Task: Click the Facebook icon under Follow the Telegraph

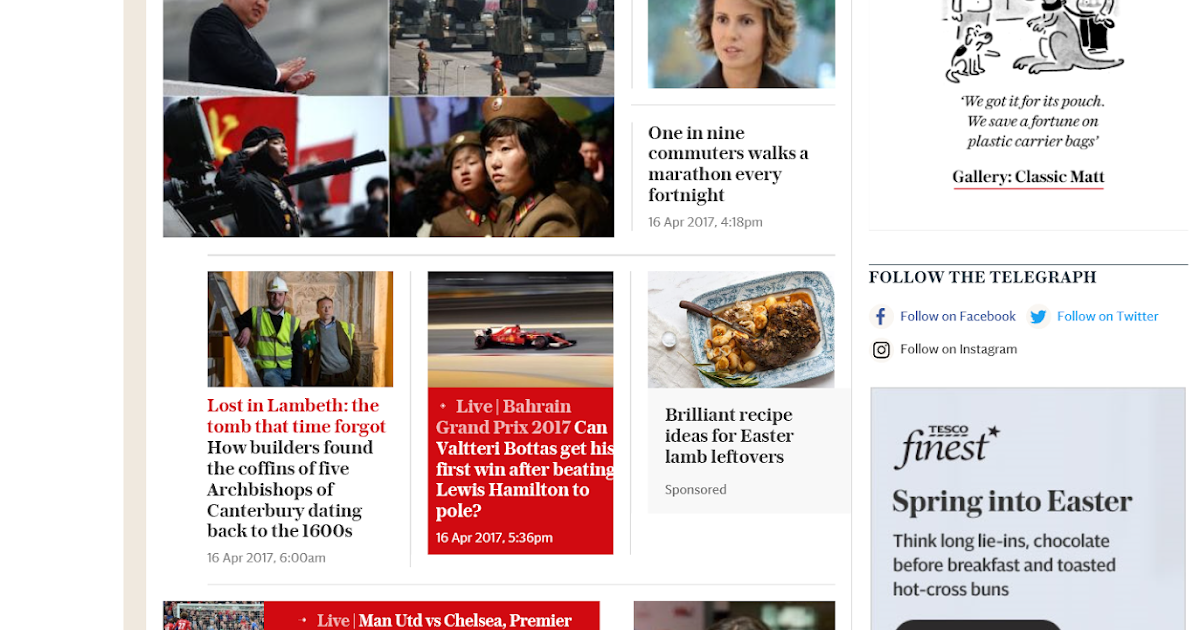Action: click(881, 317)
